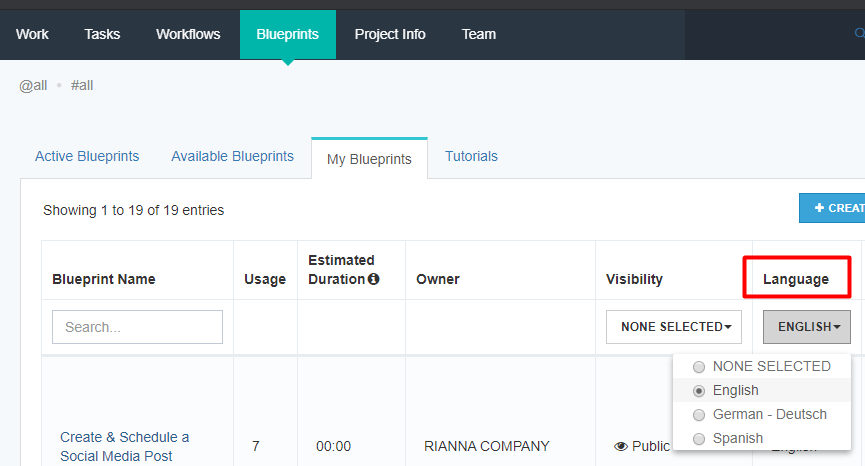
Task: Open Workflows in the navigation bar
Action: point(188,34)
